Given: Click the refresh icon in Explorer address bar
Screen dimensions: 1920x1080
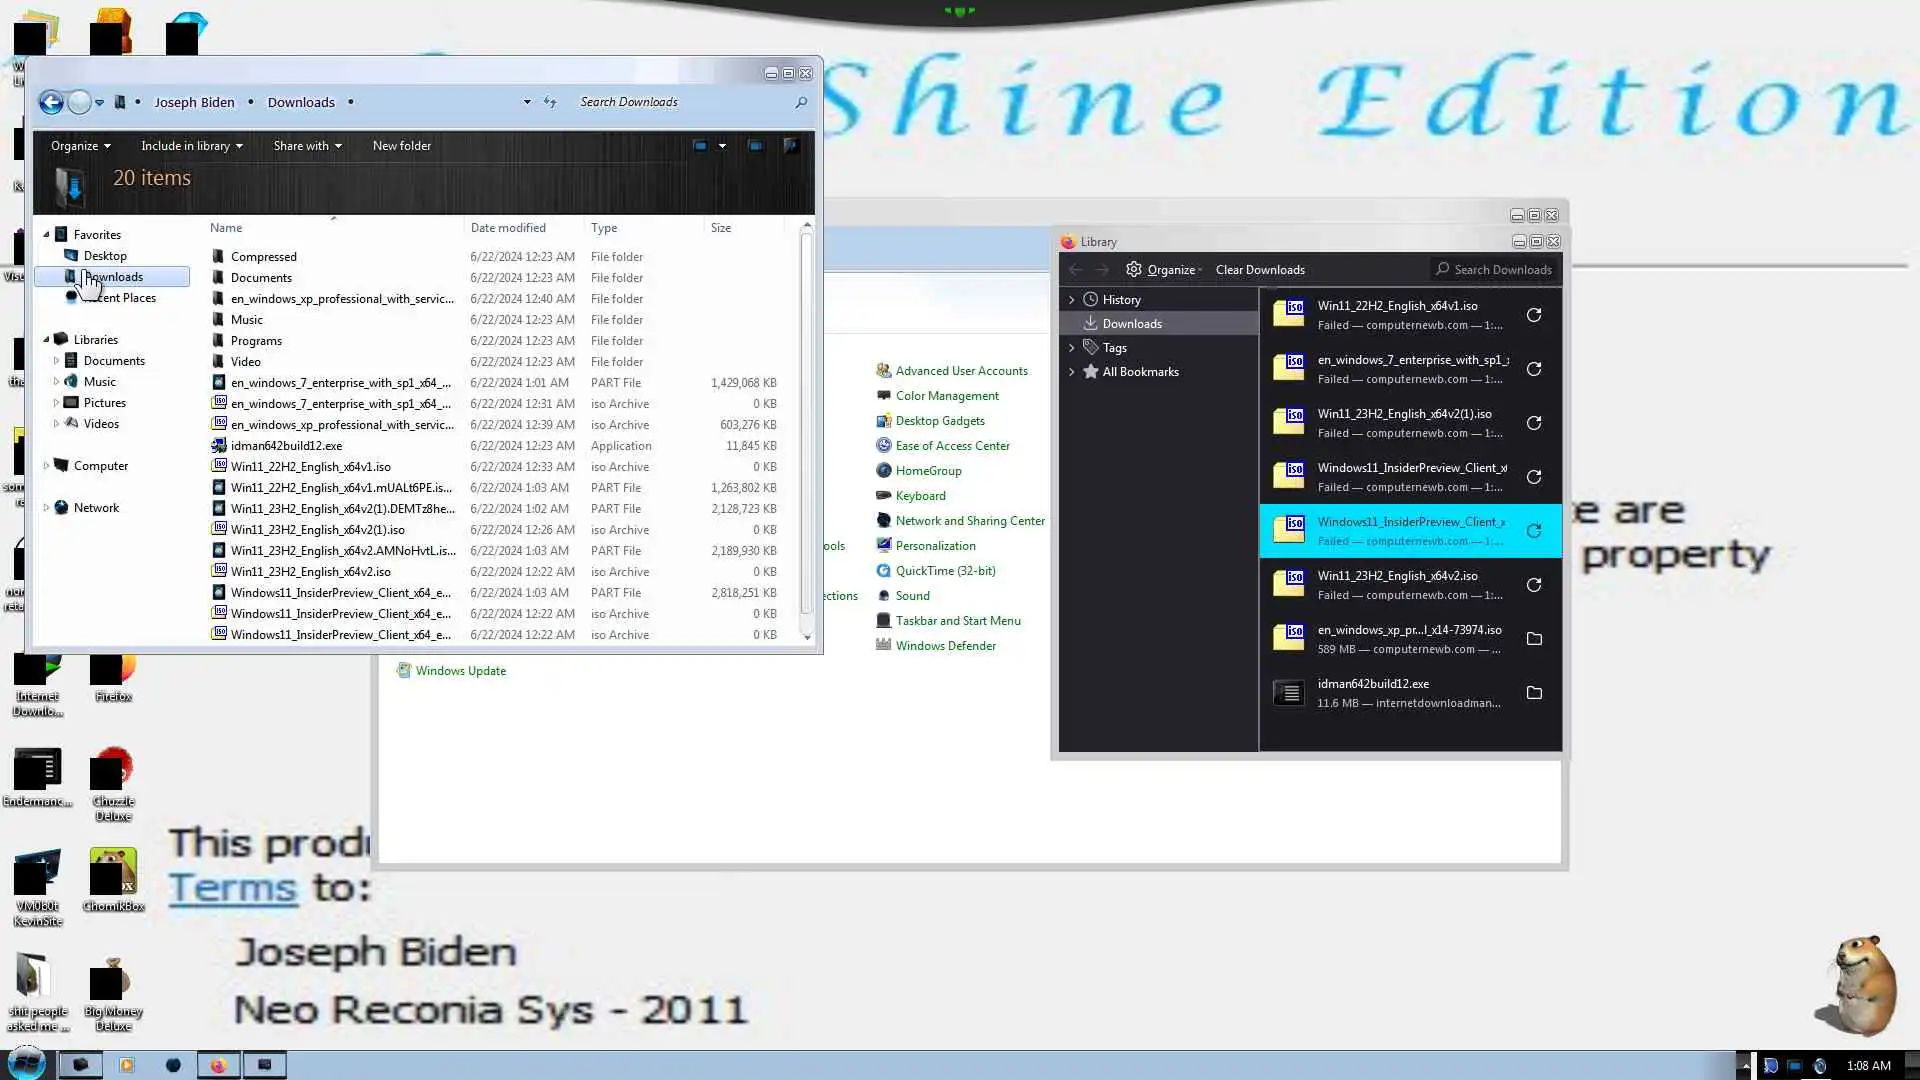Looking at the screenshot, I should coord(550,102).
